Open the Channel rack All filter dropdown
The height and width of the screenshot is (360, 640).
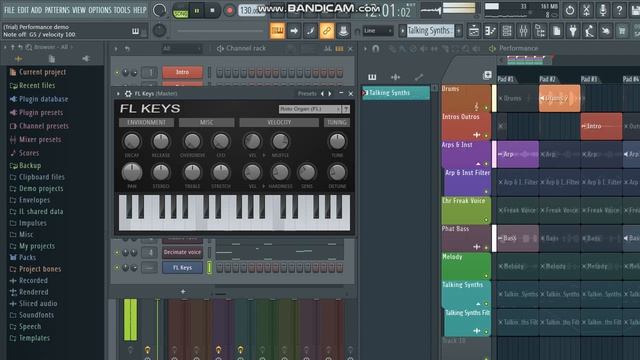(x=181, y=49)
